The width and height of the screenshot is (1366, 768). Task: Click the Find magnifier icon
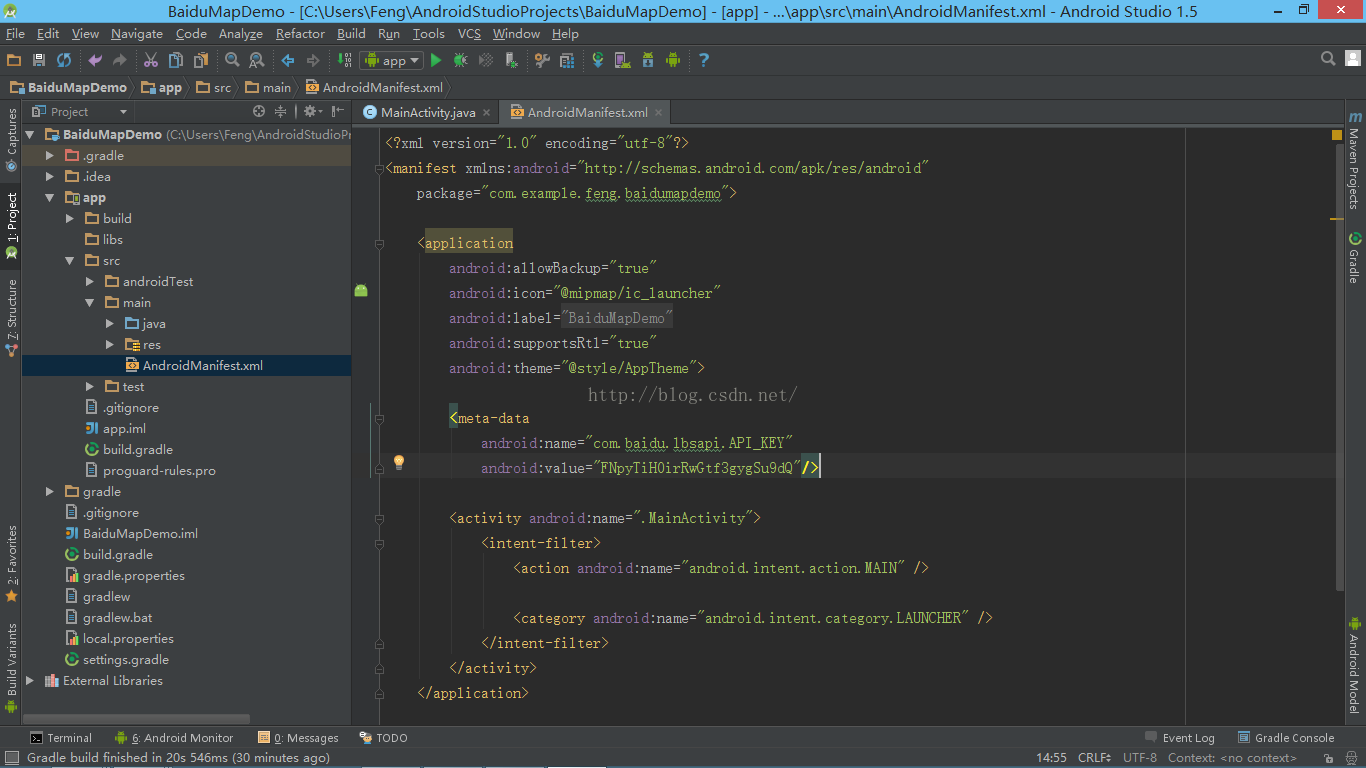pyautogui.click(x=232, y=60)
